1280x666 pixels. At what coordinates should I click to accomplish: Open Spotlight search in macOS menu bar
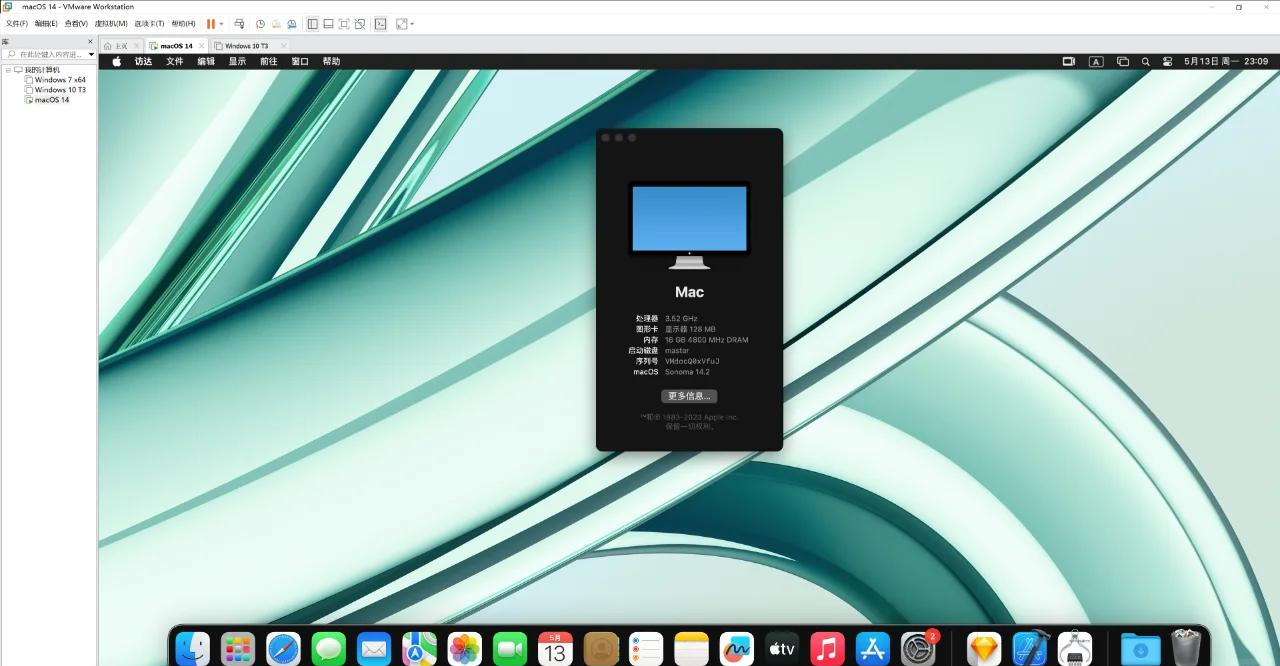(x=1146, y=61)
